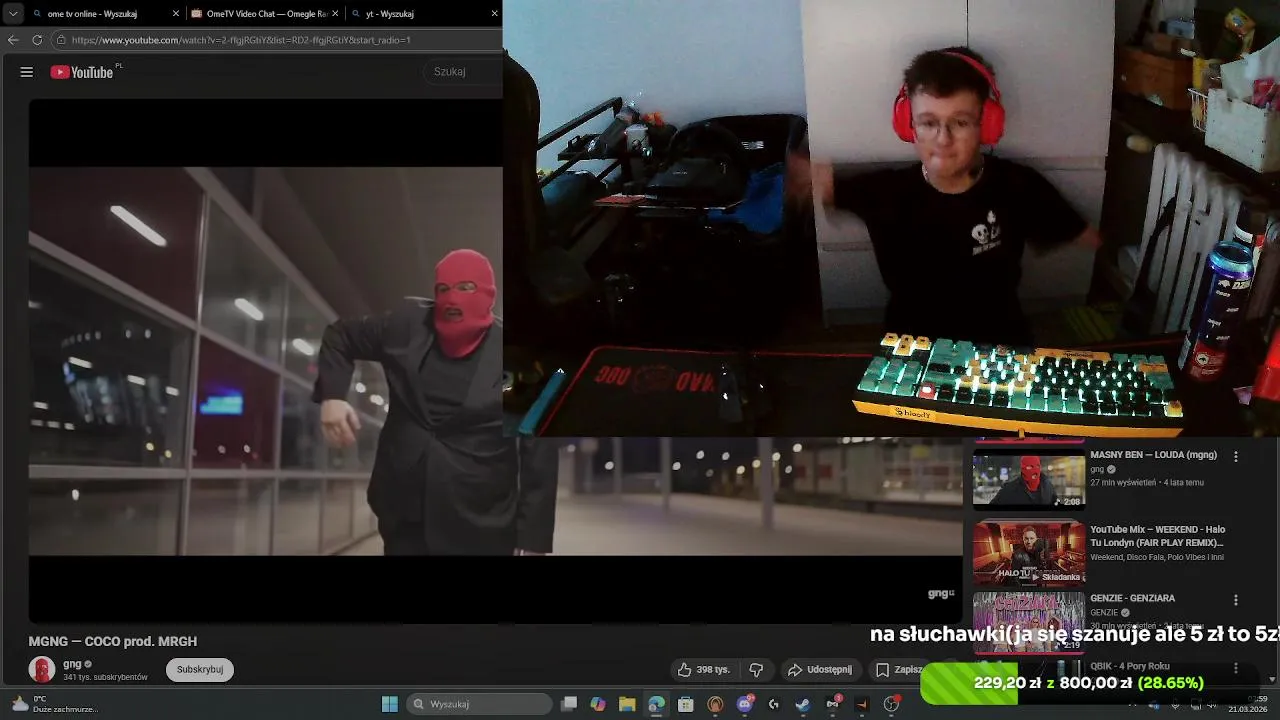
Task: Open Microsoft Store from the taskbar
Action: click(686, 704)
